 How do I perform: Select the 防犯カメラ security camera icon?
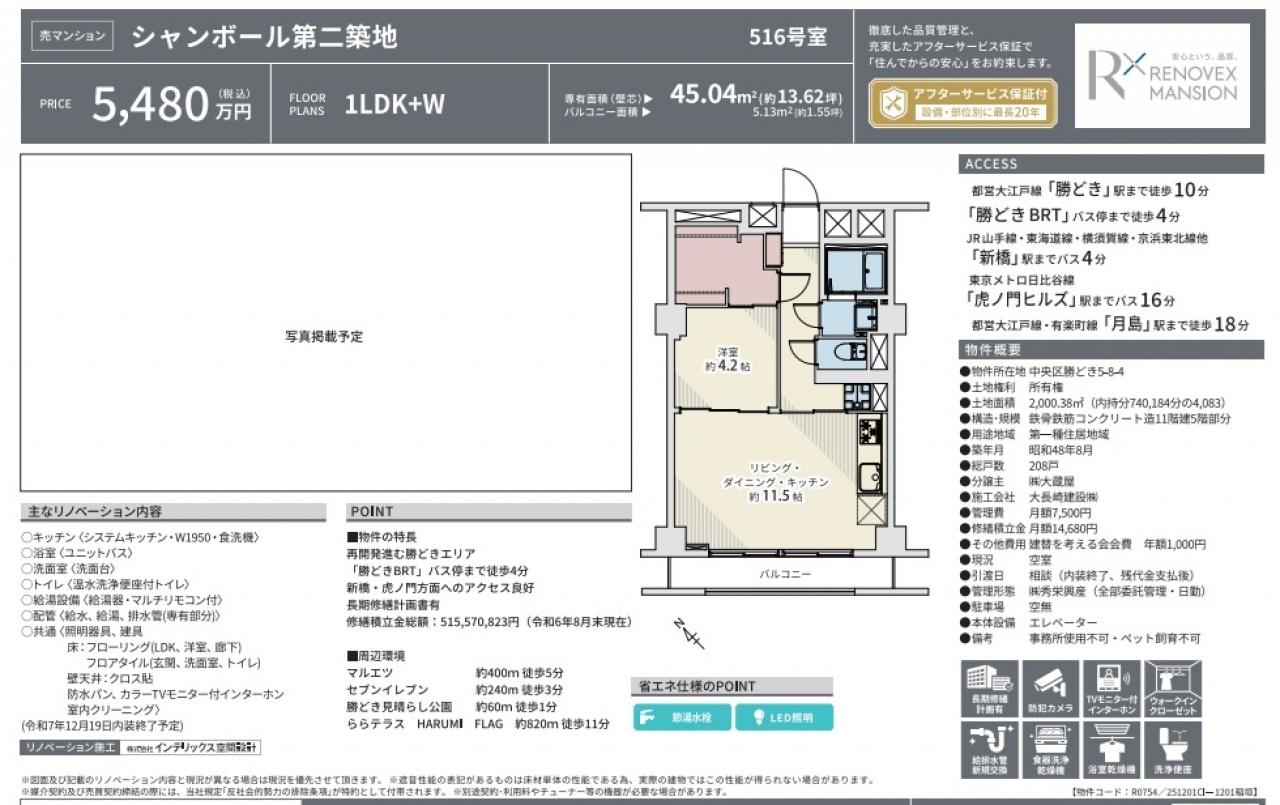pos(1050,688)
